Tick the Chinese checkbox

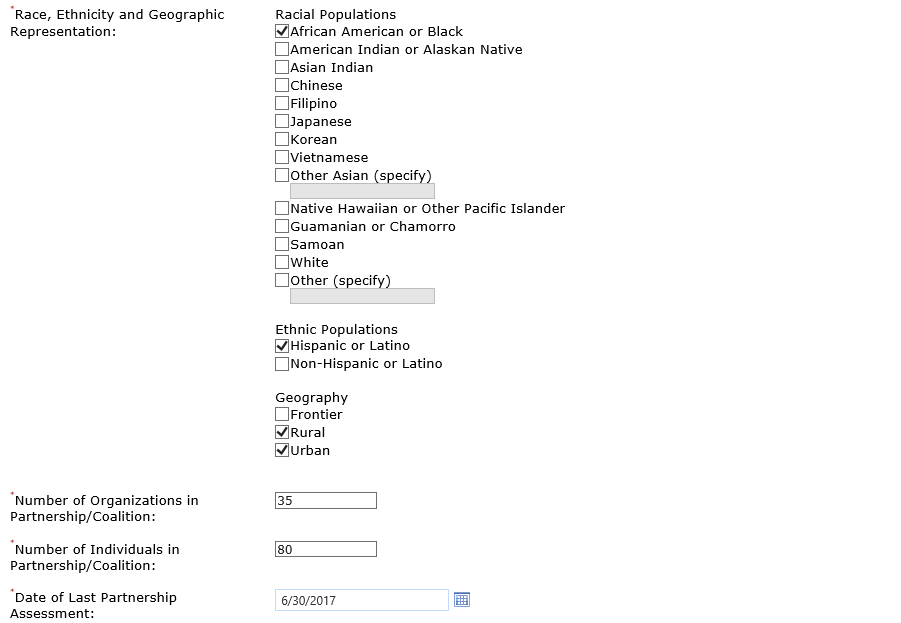282,86
